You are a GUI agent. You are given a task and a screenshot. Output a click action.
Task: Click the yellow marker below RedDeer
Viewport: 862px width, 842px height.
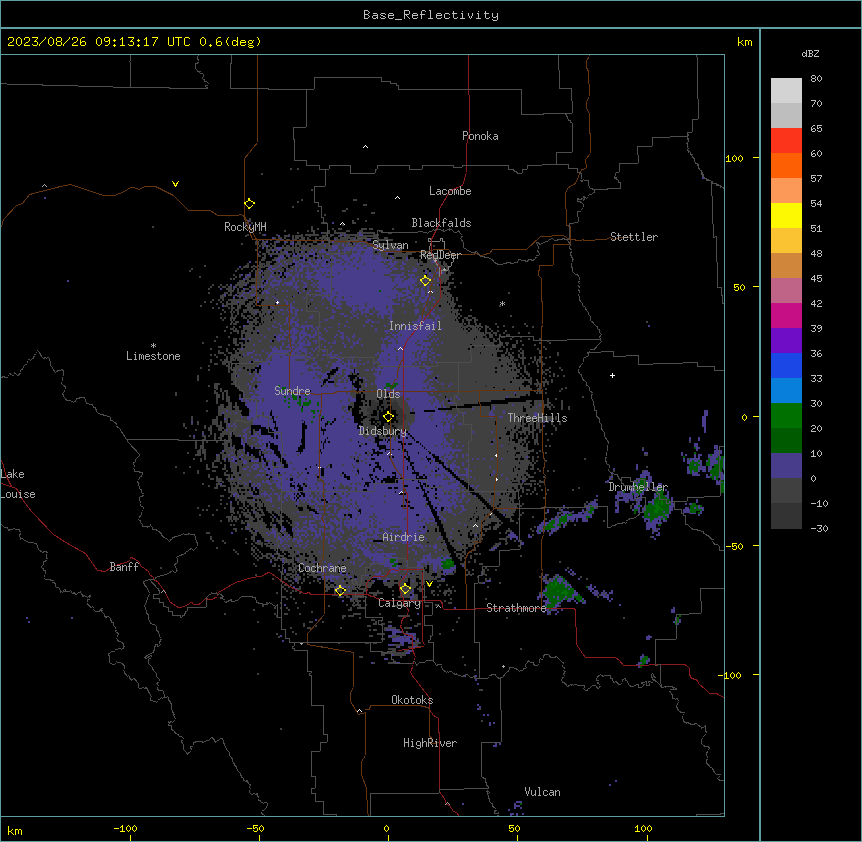tap(426, 281)
